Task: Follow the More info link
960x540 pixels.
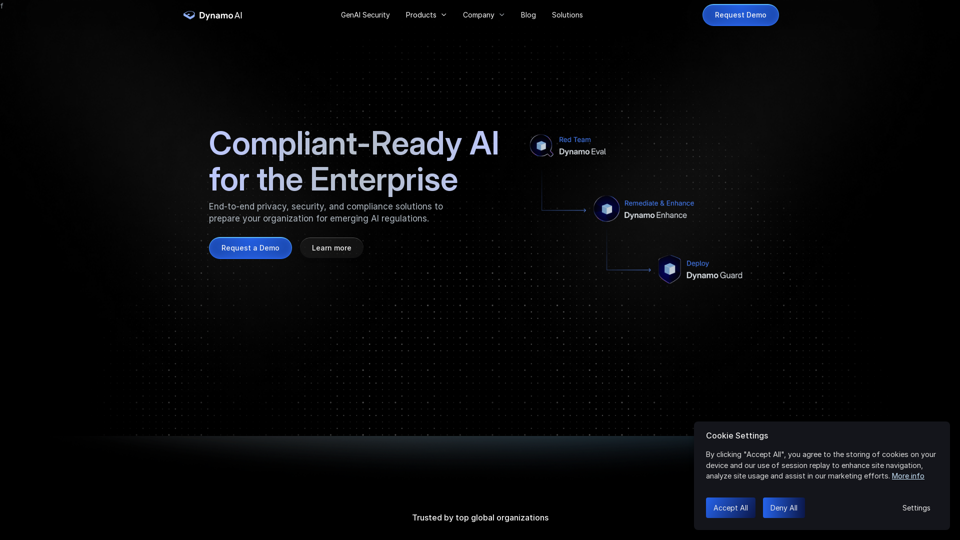Action: (x=907, y=476)
